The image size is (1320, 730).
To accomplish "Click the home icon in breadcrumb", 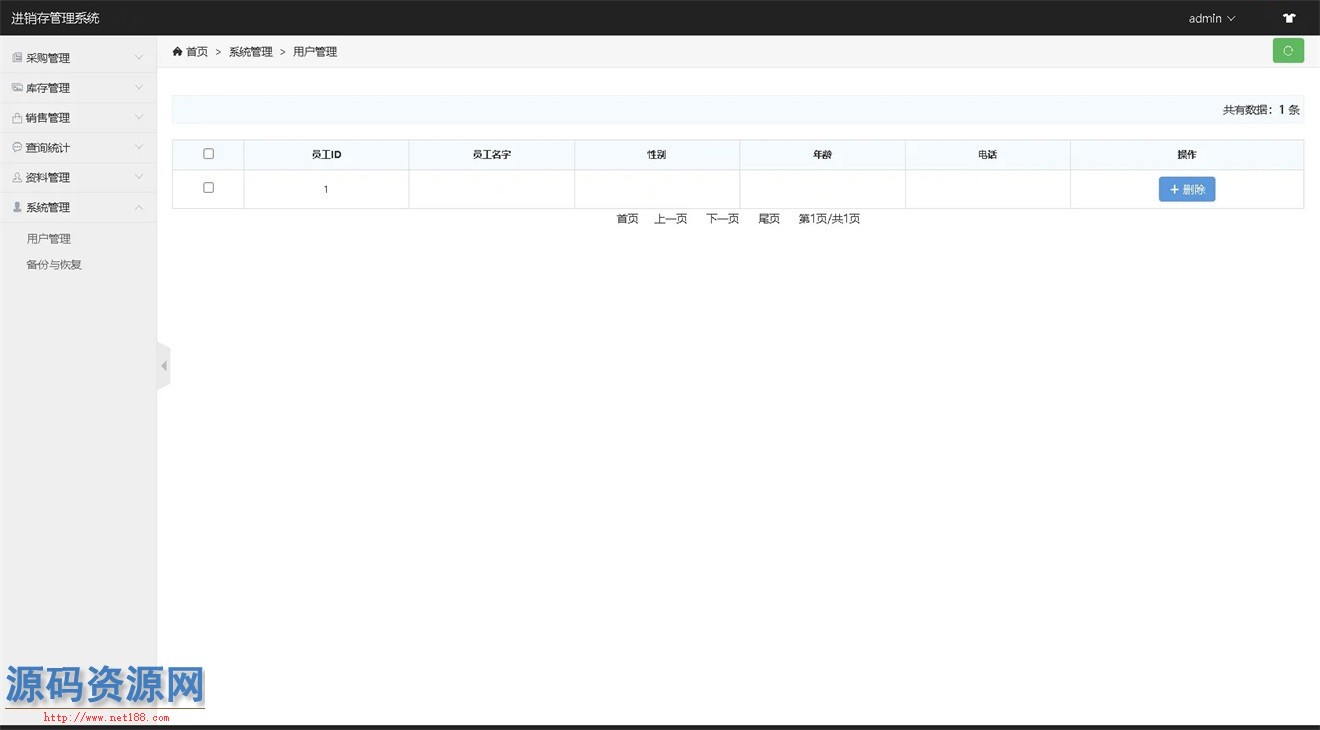I will [178, 51].
